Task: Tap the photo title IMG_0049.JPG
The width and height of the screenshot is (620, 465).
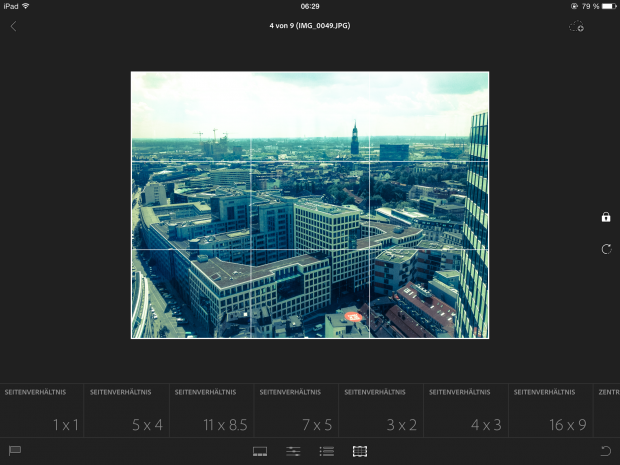Action: pyautogui.click(x=310, y=26)
